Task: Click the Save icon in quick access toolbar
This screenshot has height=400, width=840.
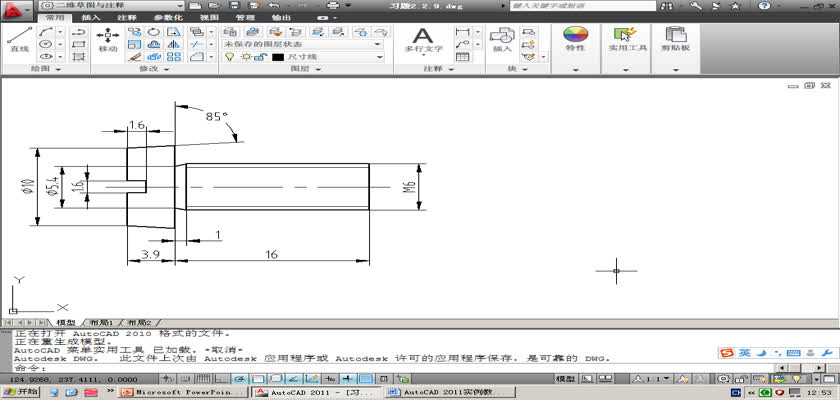Action: click(x=234, y=5)
